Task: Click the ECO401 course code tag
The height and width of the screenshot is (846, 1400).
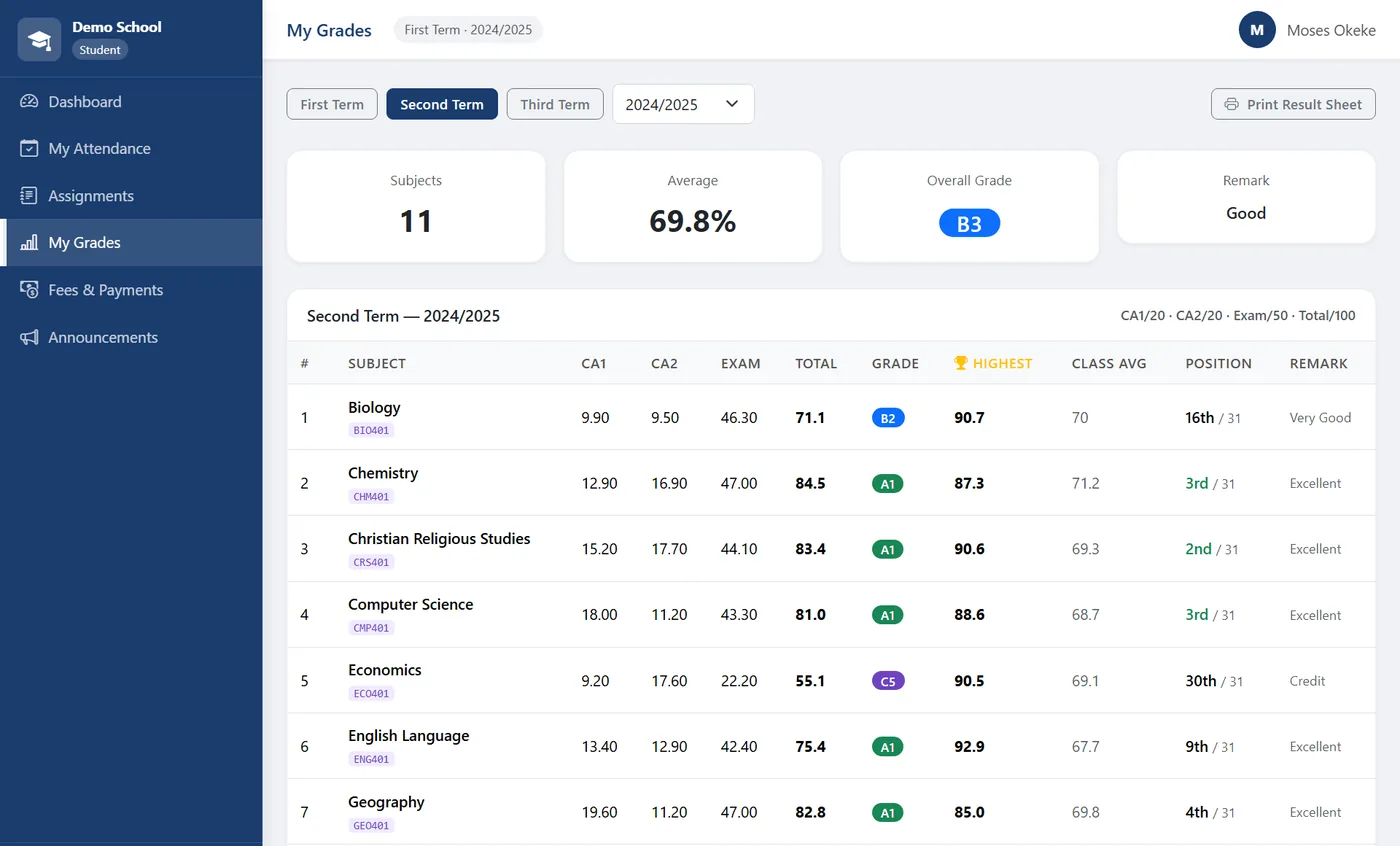Action: click(371, 694)
